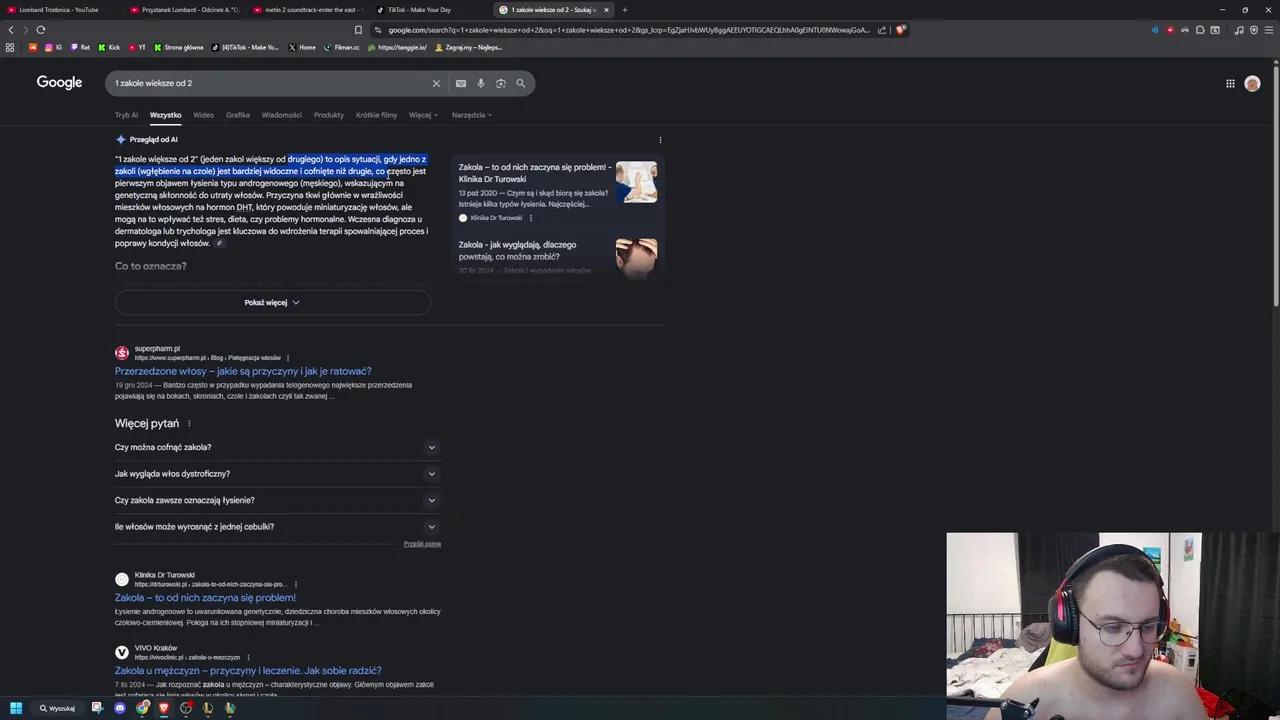This screenshot has height=720, width=1280.
Task: Go to the Google logo homepage
Action: (59, 82)
